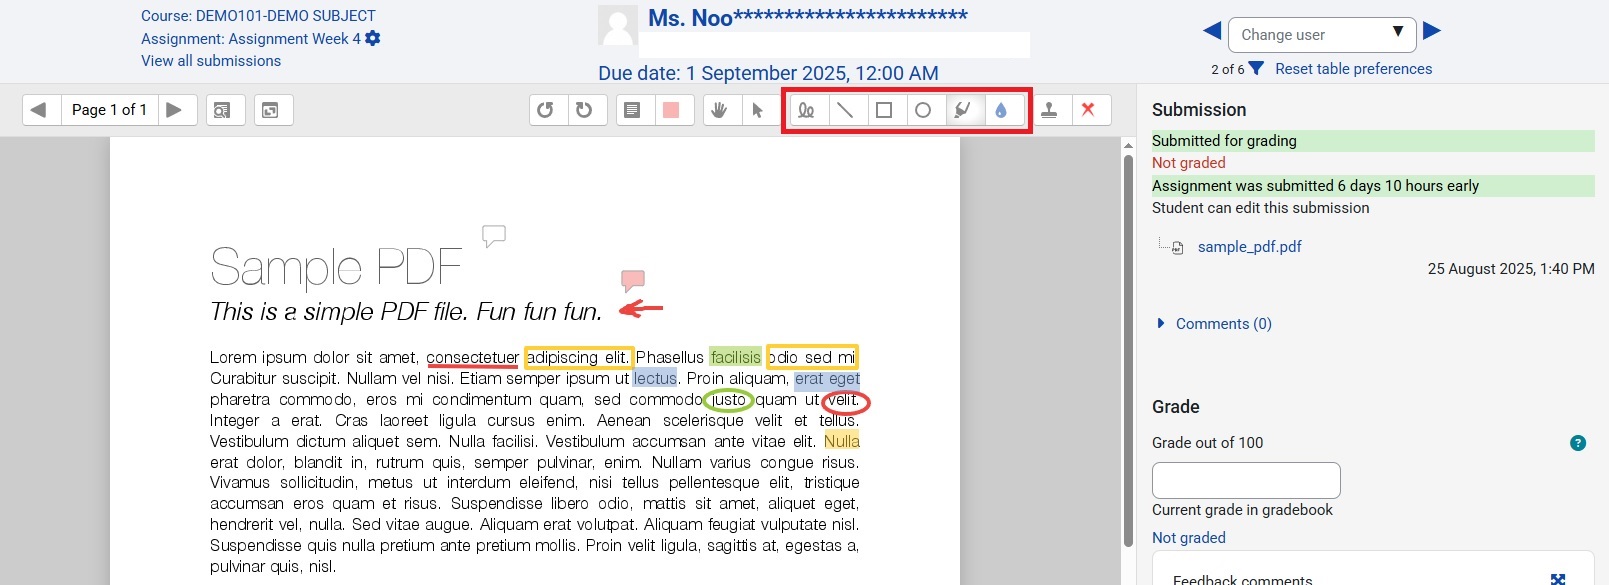Select the Highlighter tool

962,110
